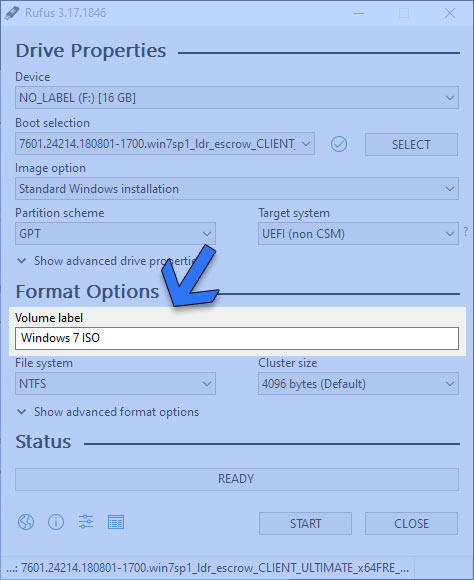474x580 pixels.
Task: Click the Rufus USB title bar icon
Action: click(12, 13)
